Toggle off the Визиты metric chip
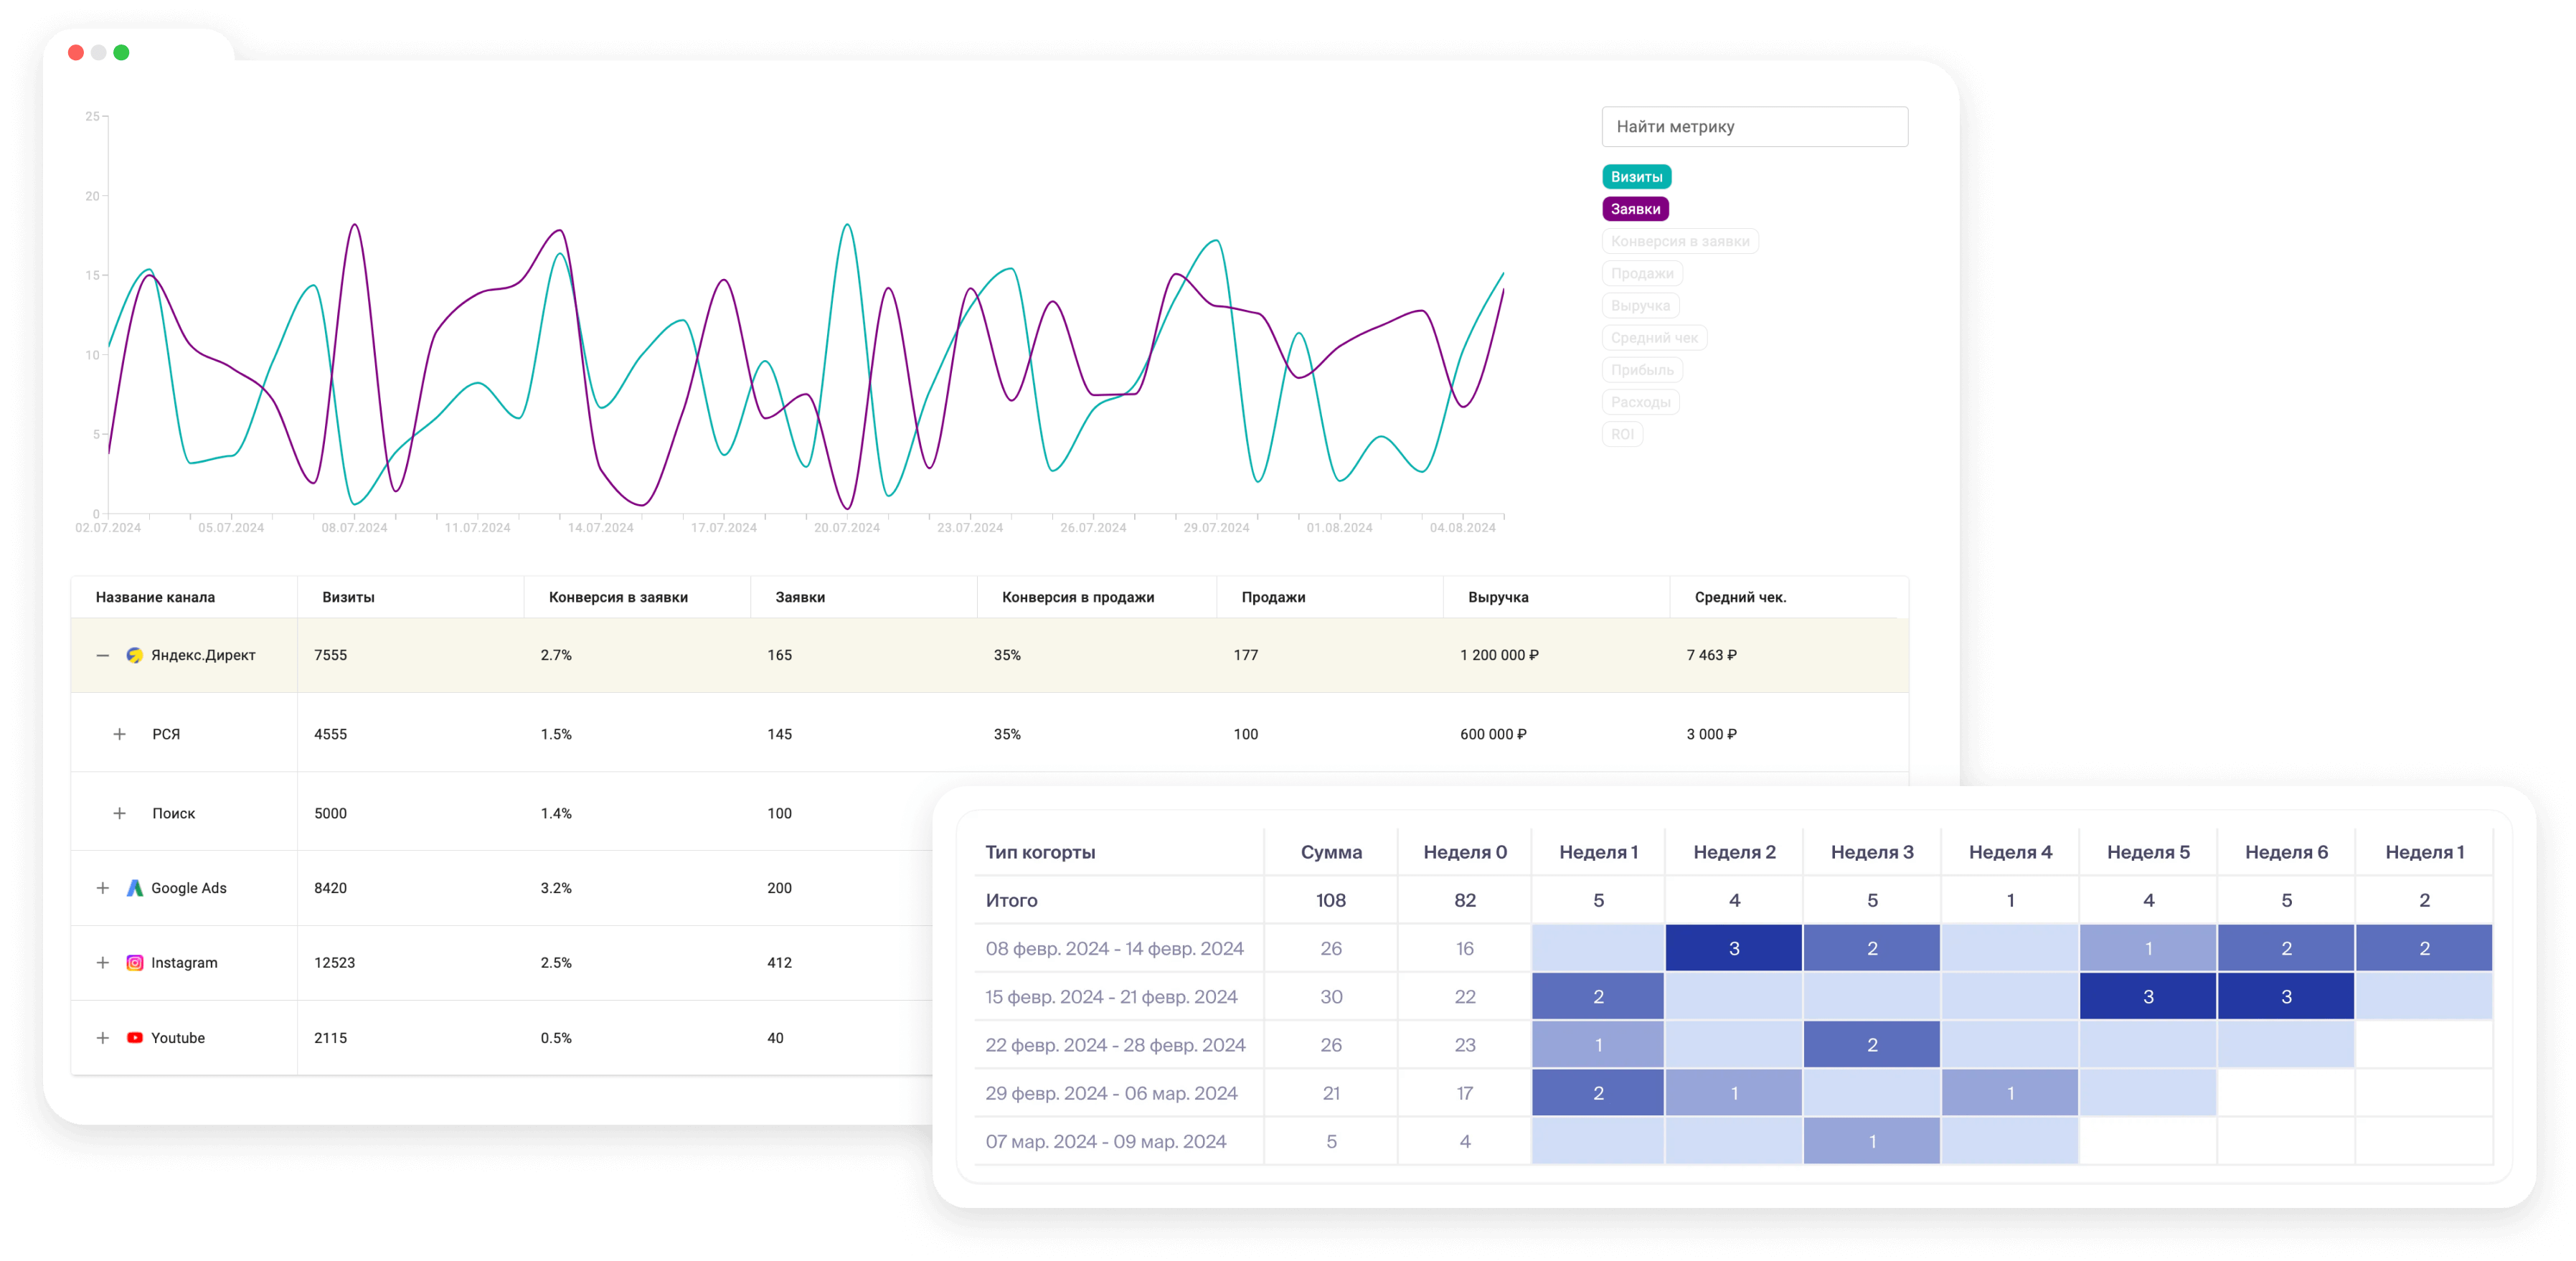2576x1261 pixels. (x=1637, y=176)
